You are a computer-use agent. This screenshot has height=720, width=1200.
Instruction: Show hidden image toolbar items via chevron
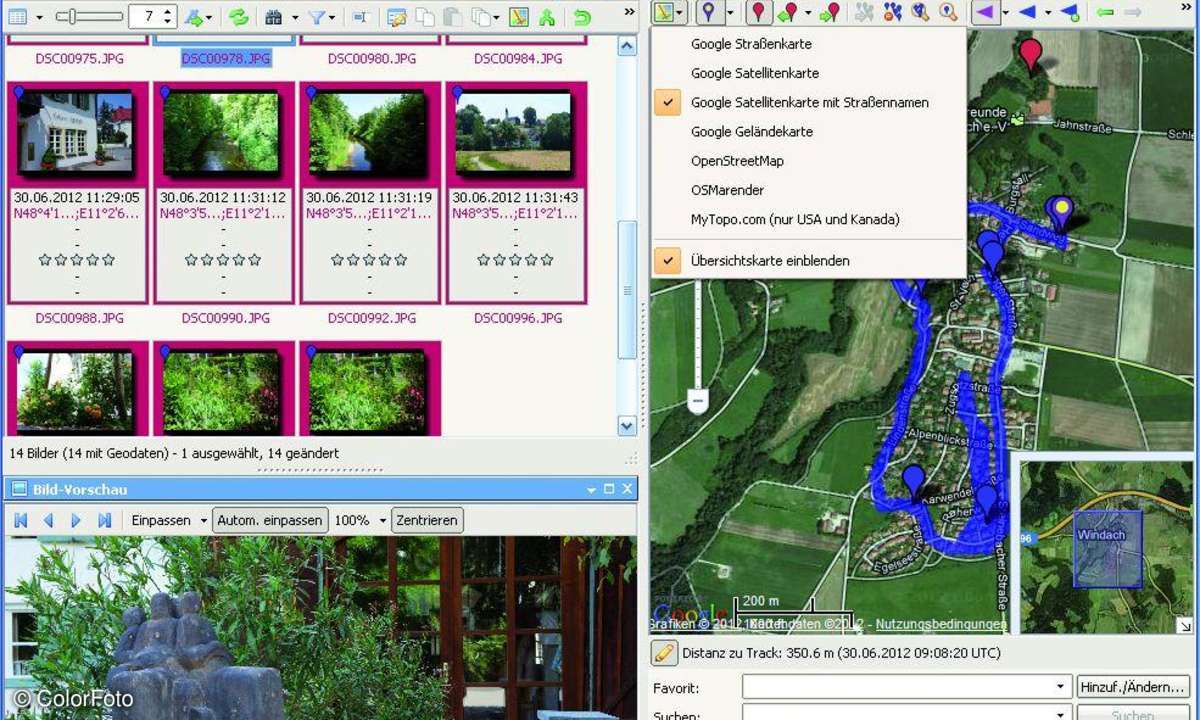(628, 12)
